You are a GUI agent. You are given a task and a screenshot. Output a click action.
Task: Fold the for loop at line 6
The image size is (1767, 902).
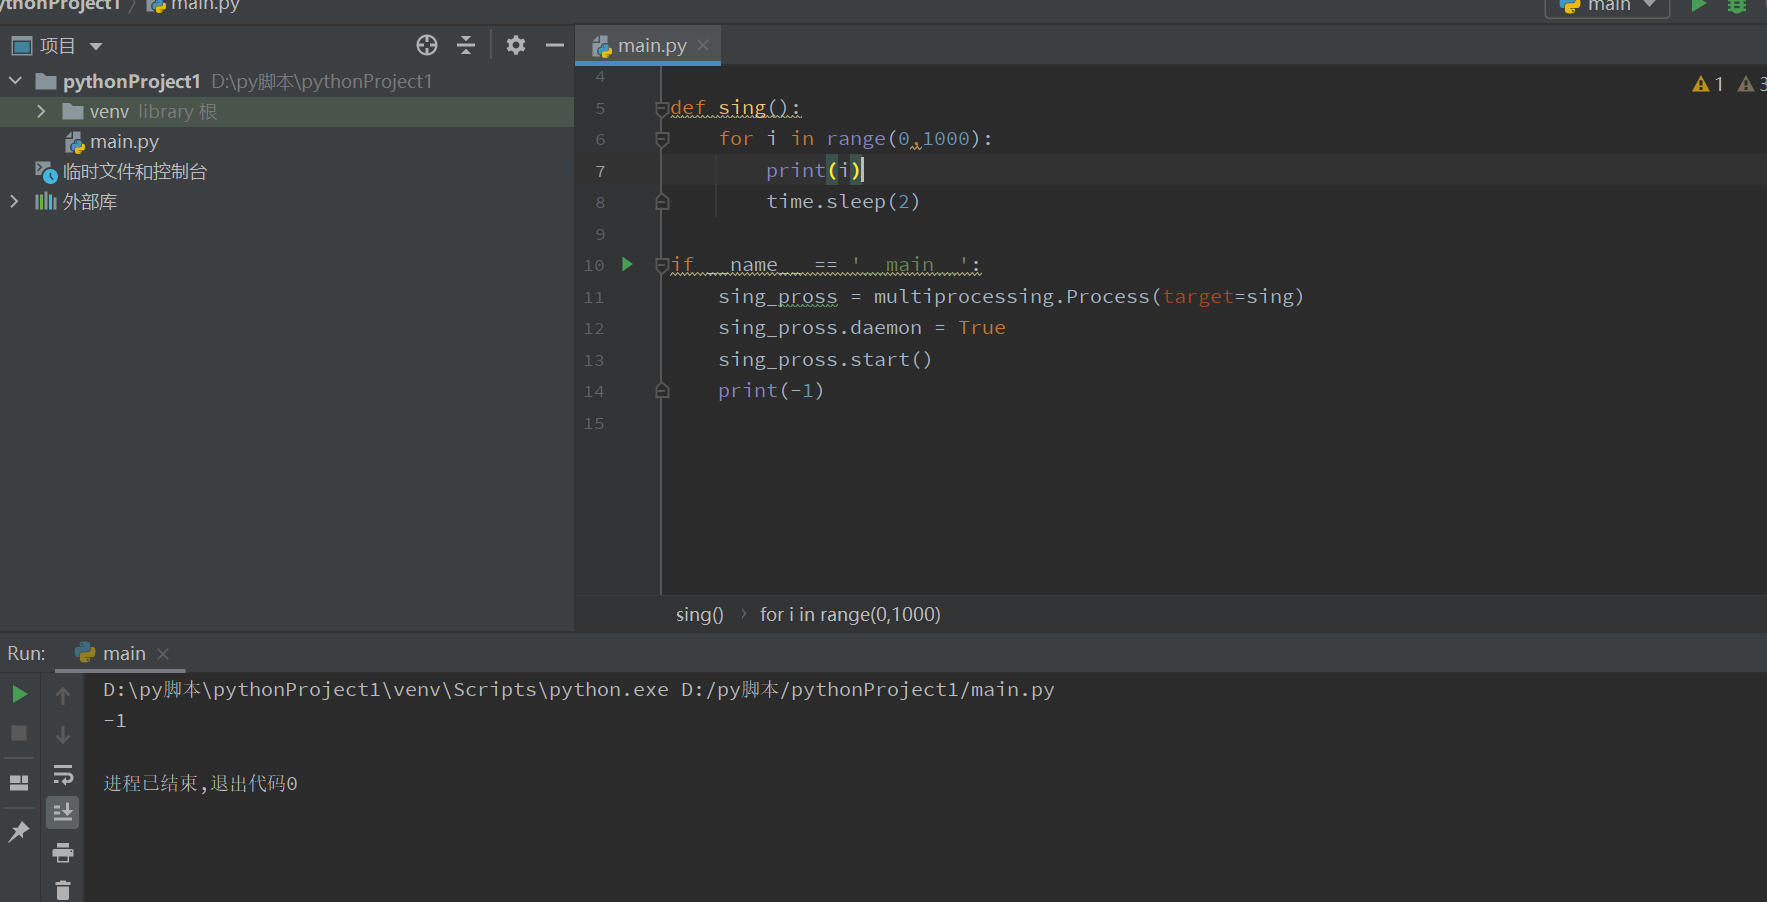662,139
